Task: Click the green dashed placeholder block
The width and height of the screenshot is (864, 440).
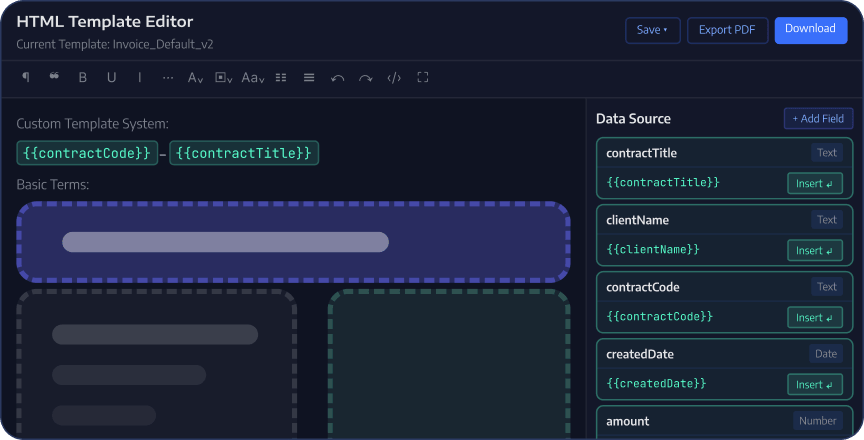Action: [x=449, y=363]
